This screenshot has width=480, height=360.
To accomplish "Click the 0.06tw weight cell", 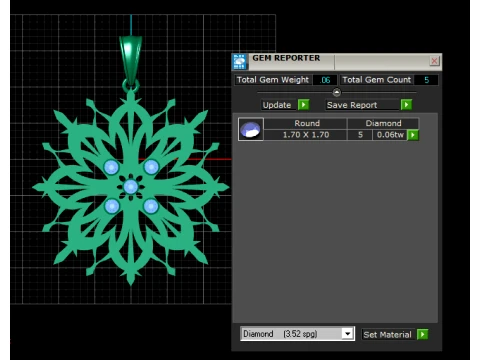I will [390, 135].
